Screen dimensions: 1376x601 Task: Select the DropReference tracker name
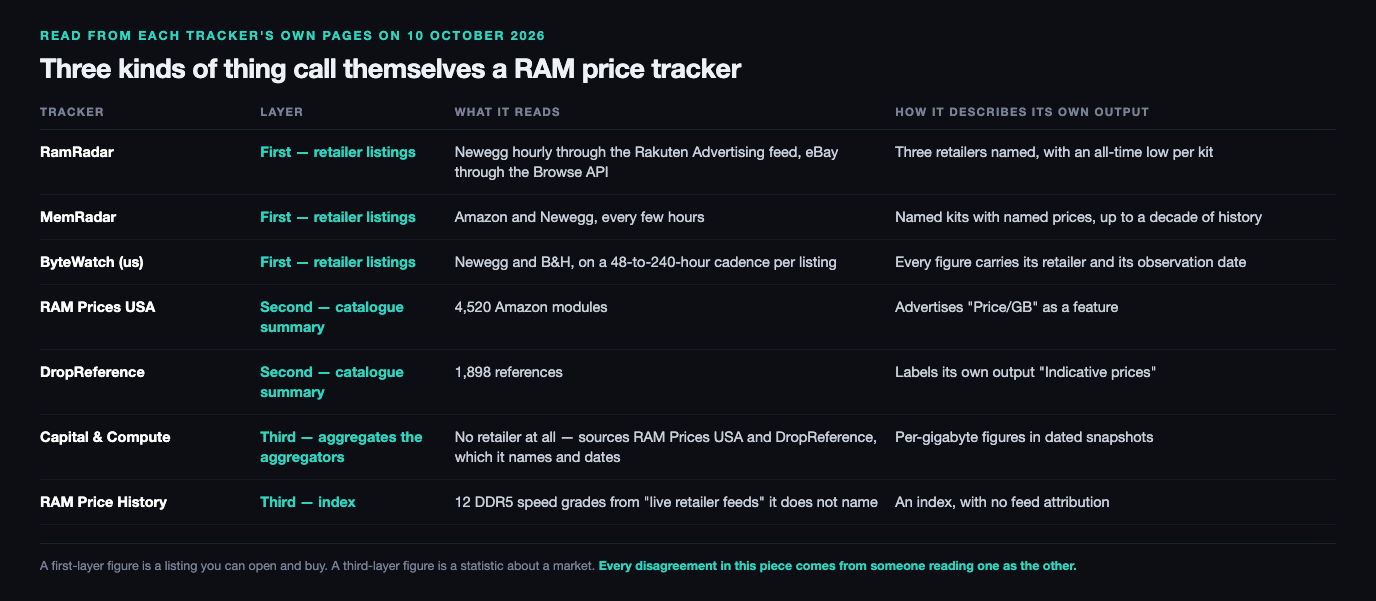[92, 372]
